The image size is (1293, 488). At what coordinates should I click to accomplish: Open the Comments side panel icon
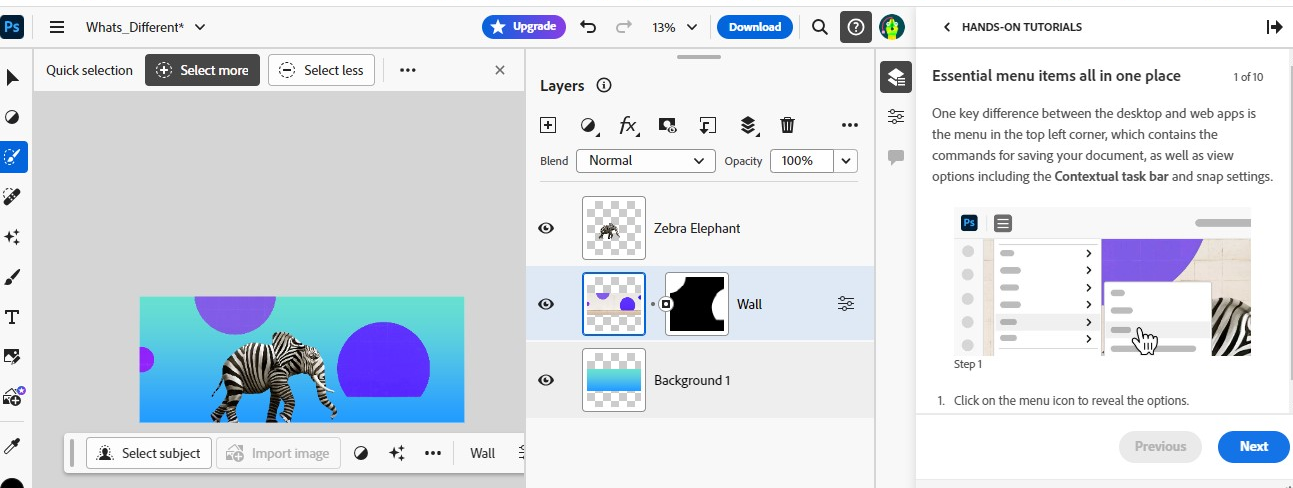pyautogui.click(x=896, y=157)
